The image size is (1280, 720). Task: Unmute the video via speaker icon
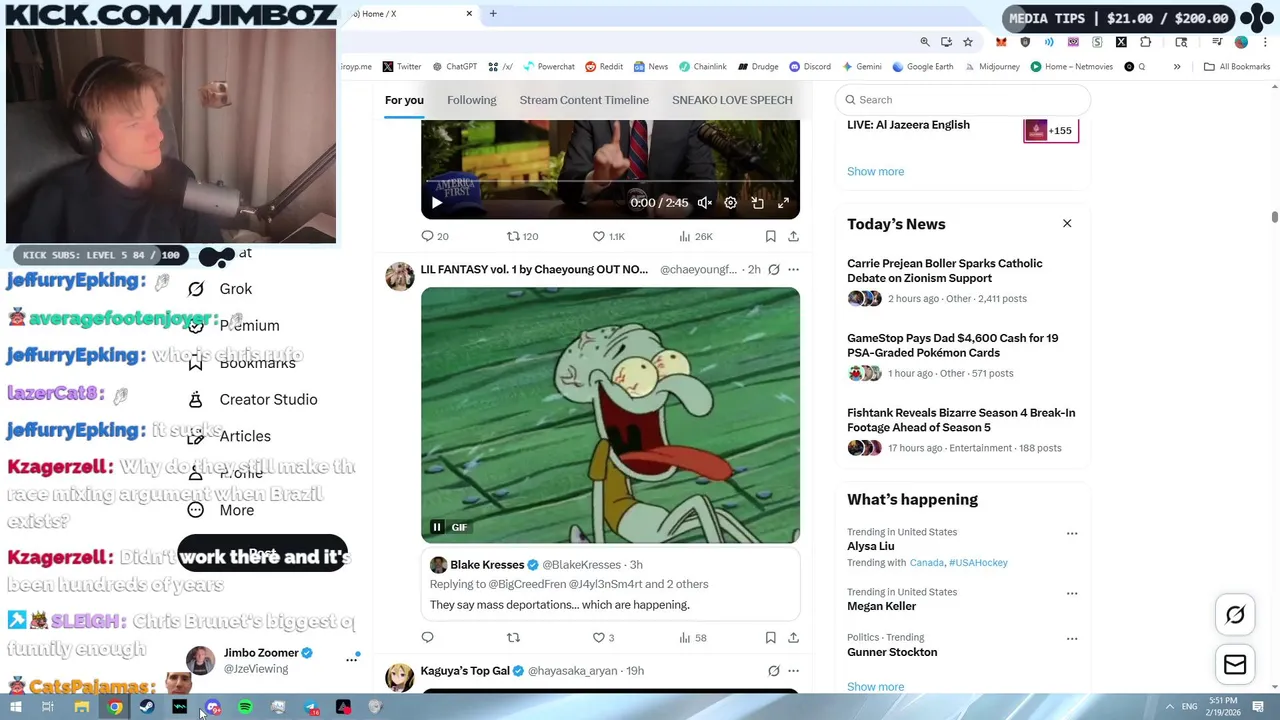[705, 203]
